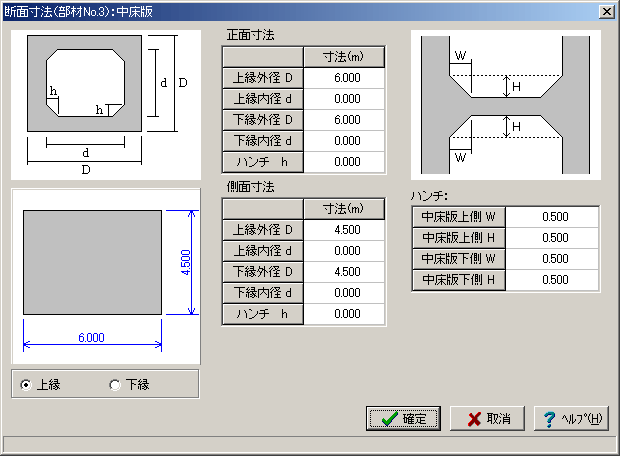This screenshot has width=620, height=456.
Task: Edit 側面寸法 下縁外径 D value 4.500
Action: coord(344,272)
